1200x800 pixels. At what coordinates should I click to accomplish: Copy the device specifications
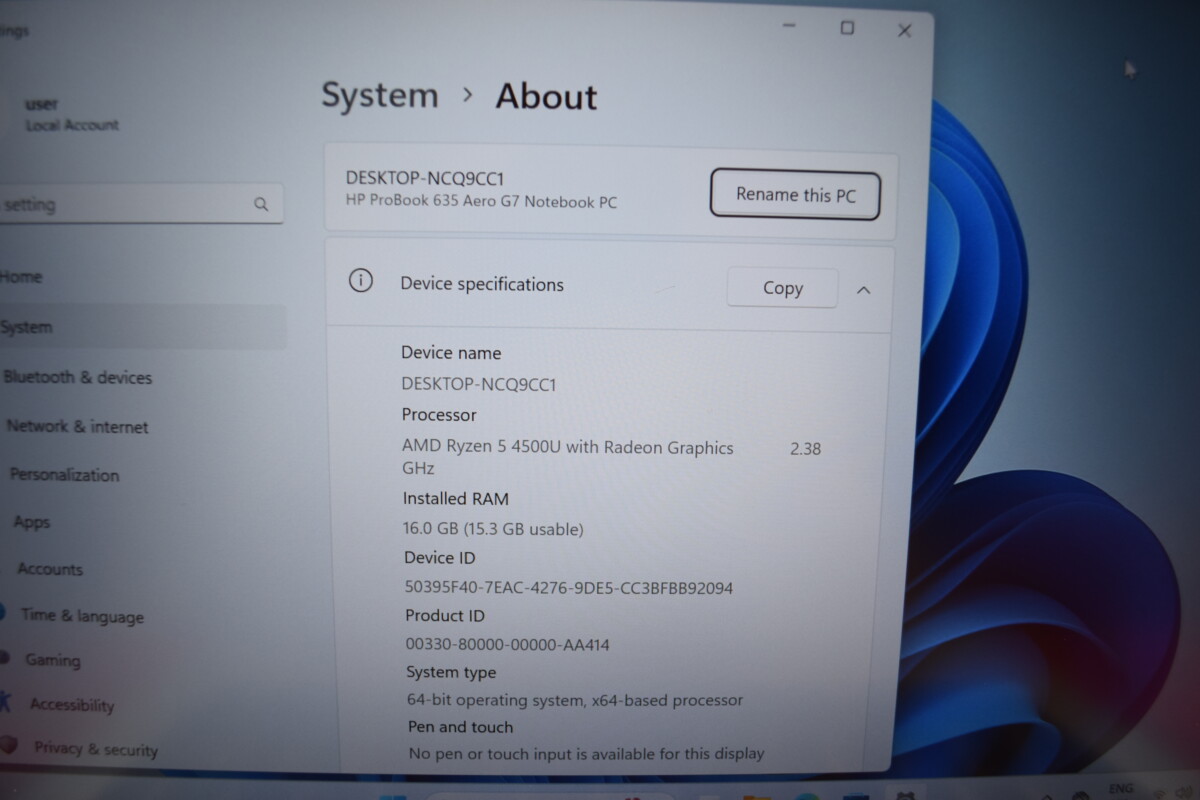pos(782,288)
